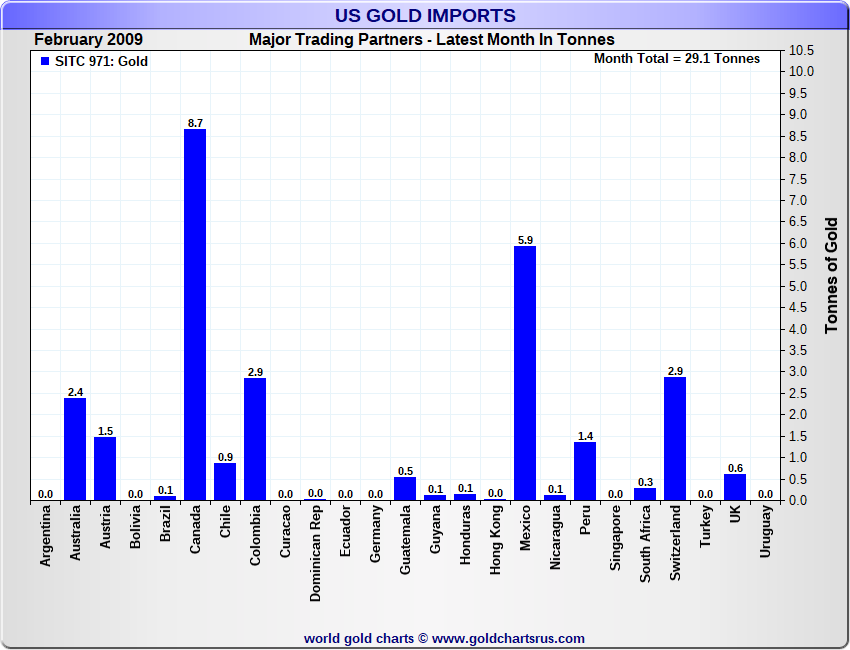Click the '0.3' value above South Africa
The image size is (850, 650).
646,482
